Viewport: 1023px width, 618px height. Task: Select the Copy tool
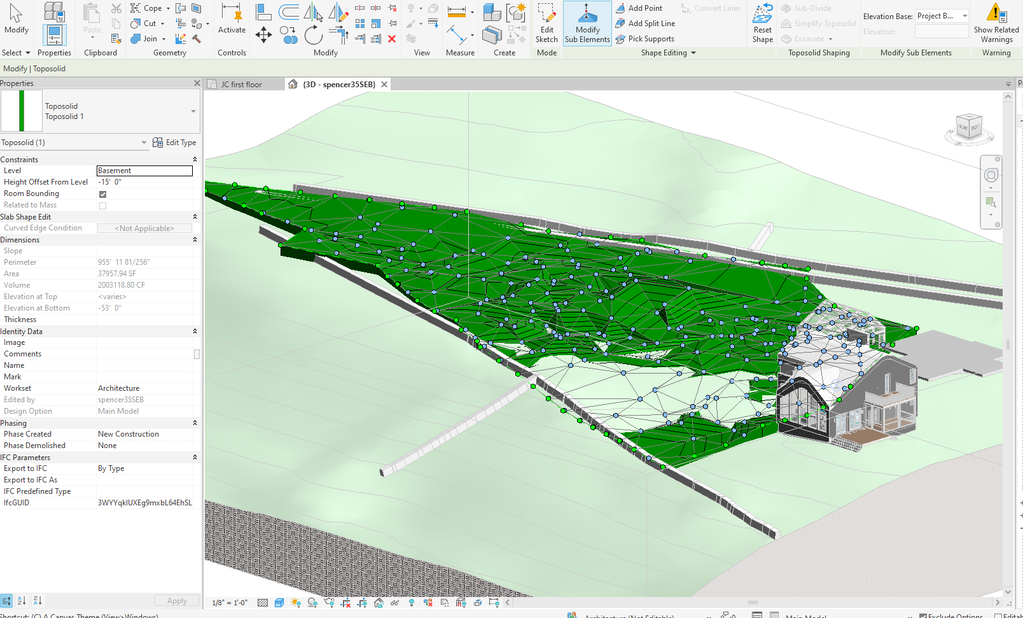point(288,35)
